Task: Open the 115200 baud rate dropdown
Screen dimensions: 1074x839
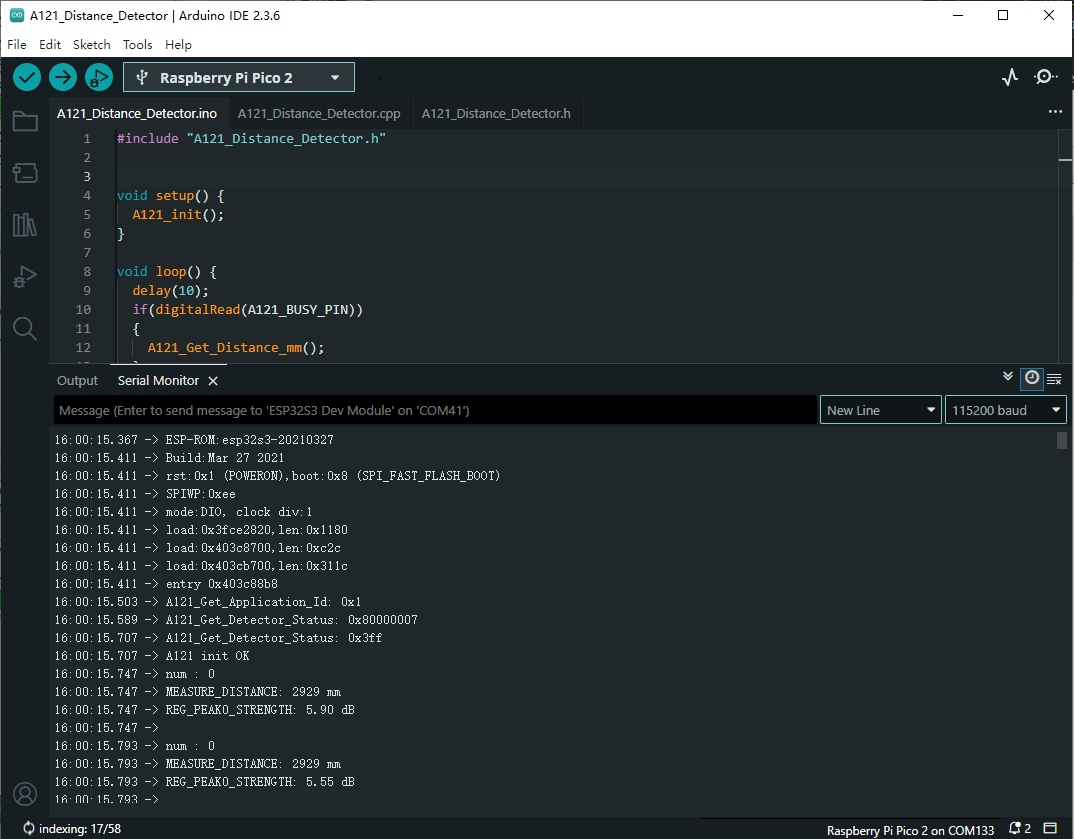Action: [x=1005, y=410]
